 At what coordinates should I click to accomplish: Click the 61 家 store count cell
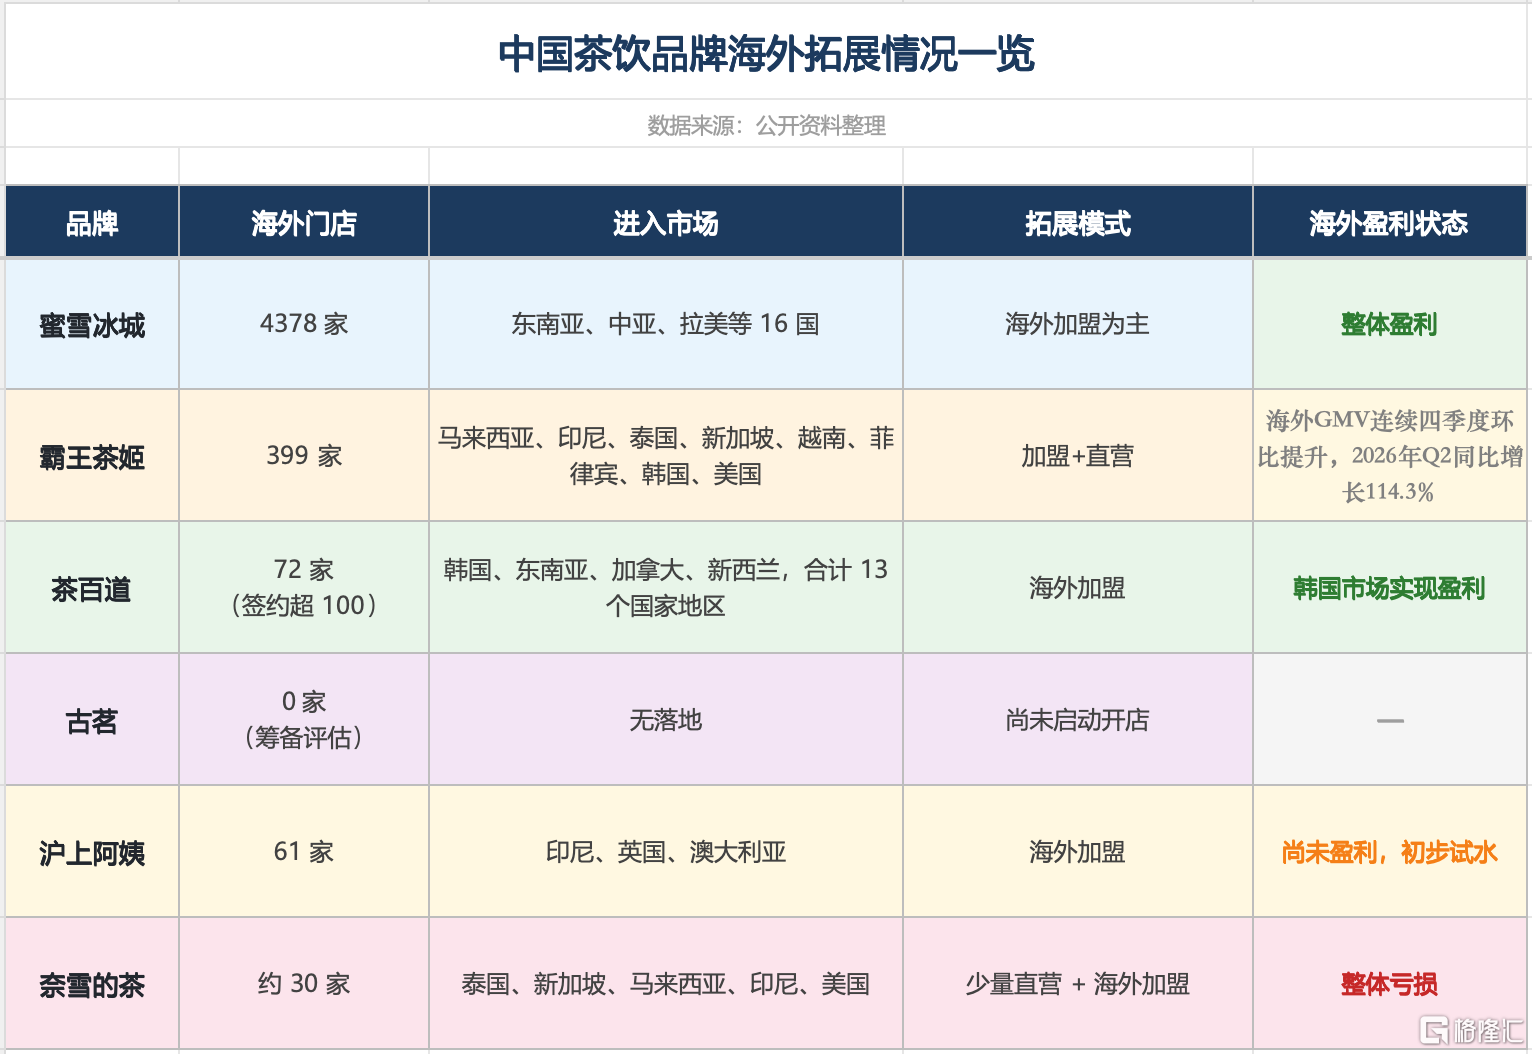(304, 852)
